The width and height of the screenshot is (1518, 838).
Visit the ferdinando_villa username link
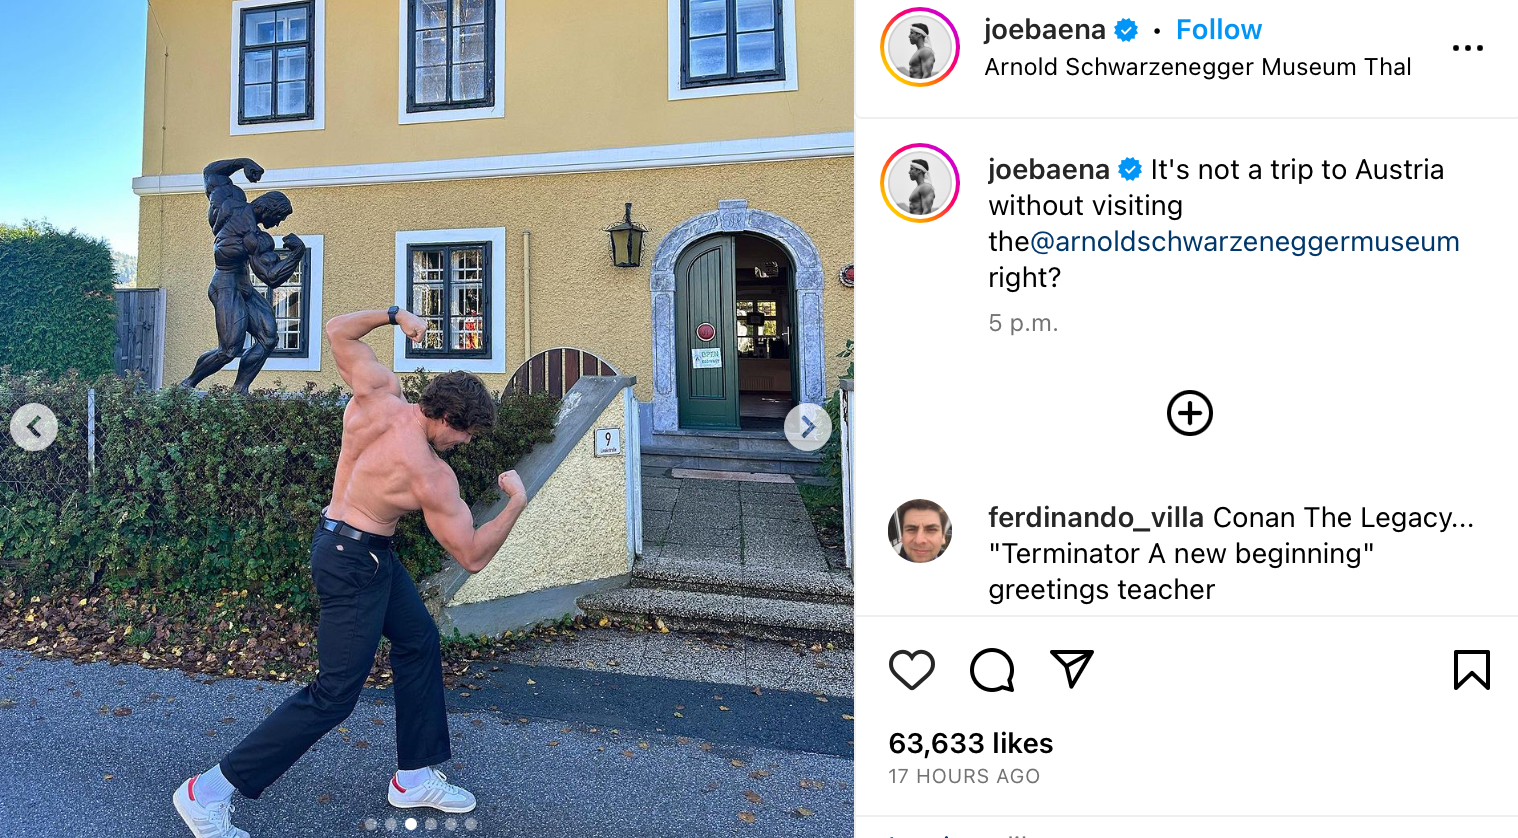1096,518
